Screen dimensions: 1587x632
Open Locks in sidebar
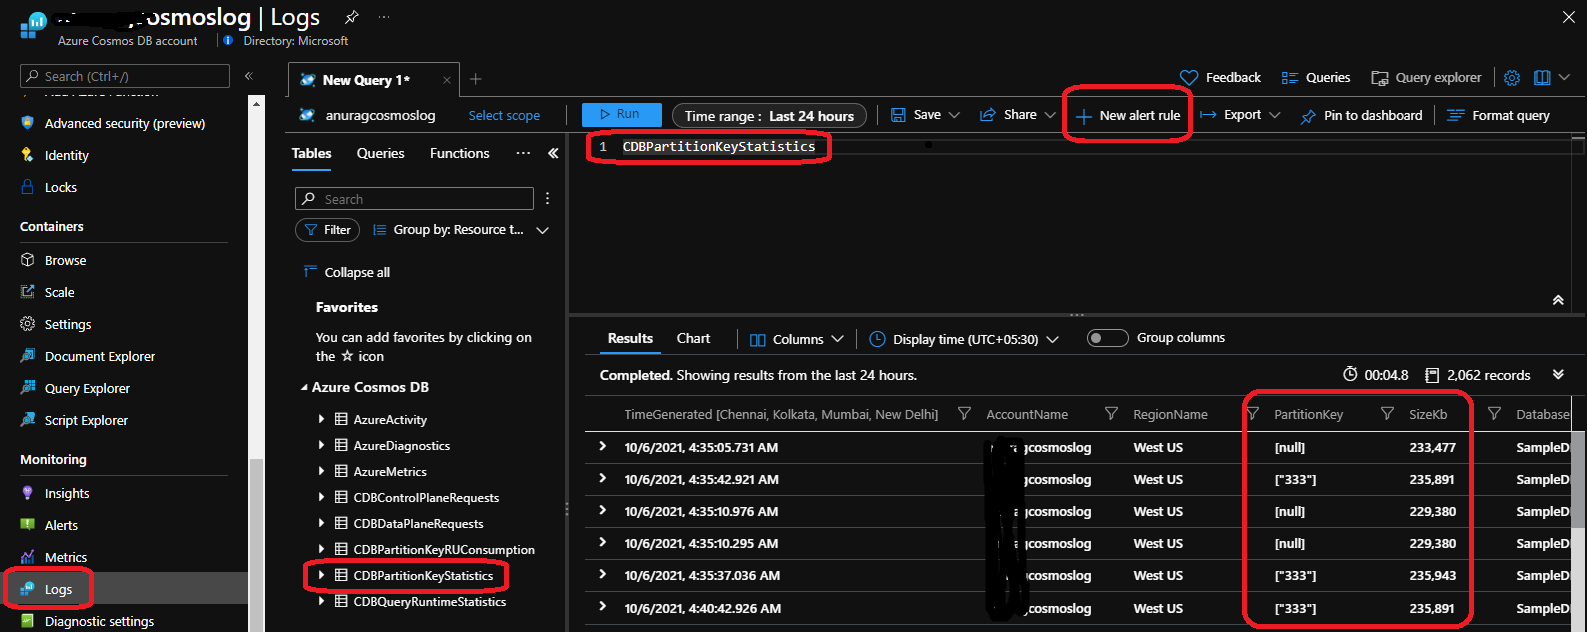click(x=60, y=187)
